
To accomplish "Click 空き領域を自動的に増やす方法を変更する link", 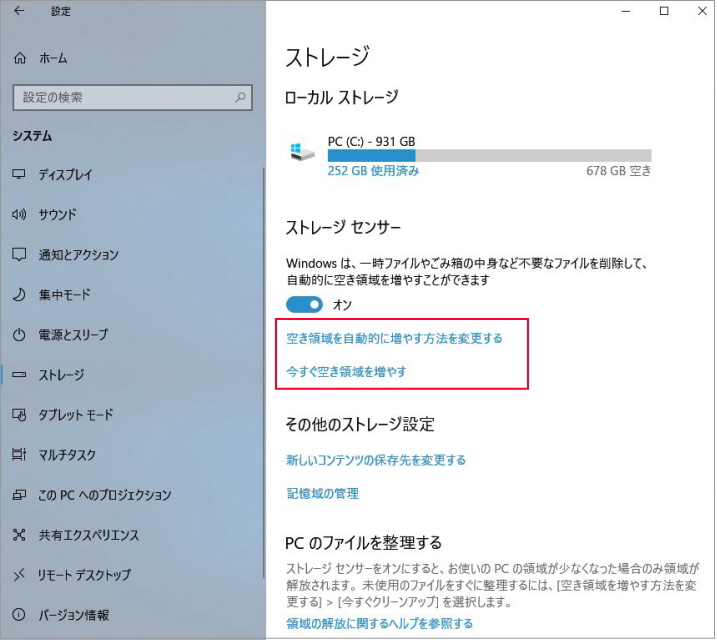I will point(394,338).
